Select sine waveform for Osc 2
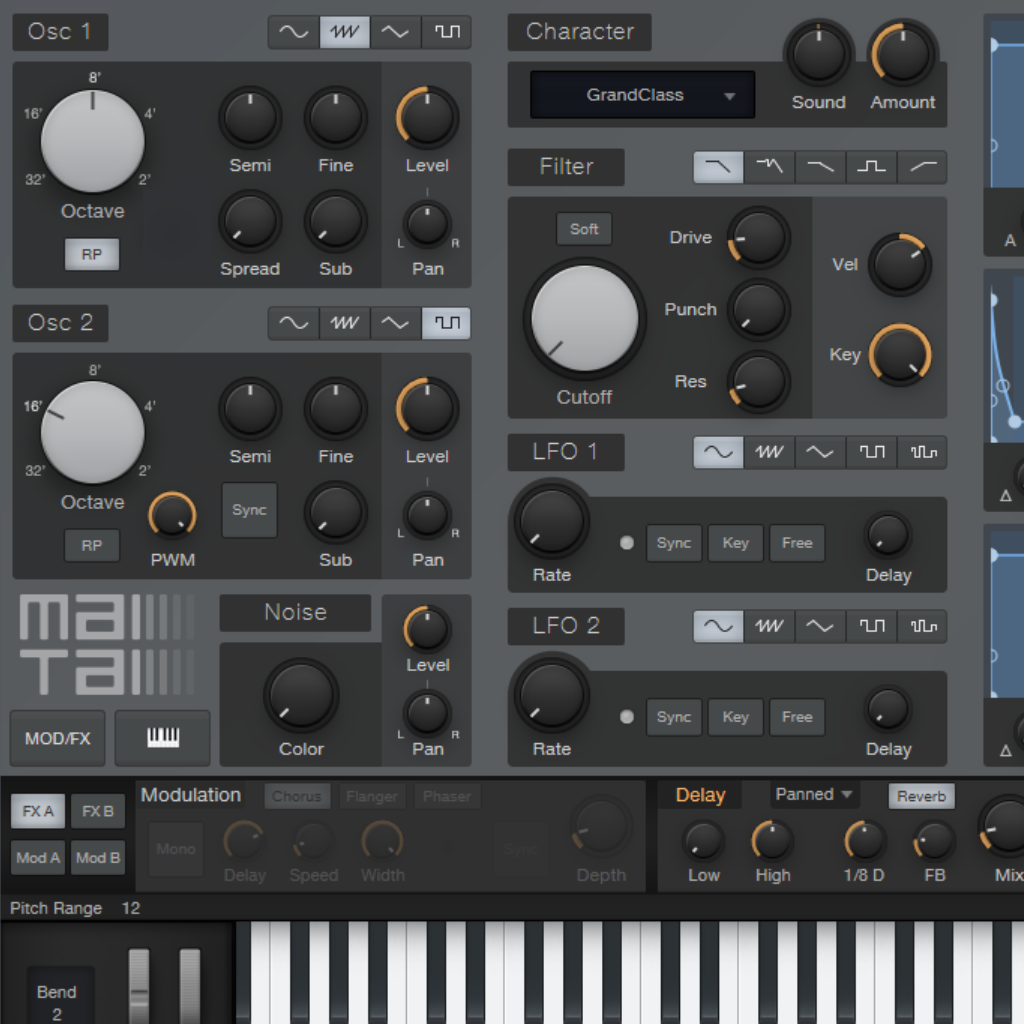 coord(294,323)
